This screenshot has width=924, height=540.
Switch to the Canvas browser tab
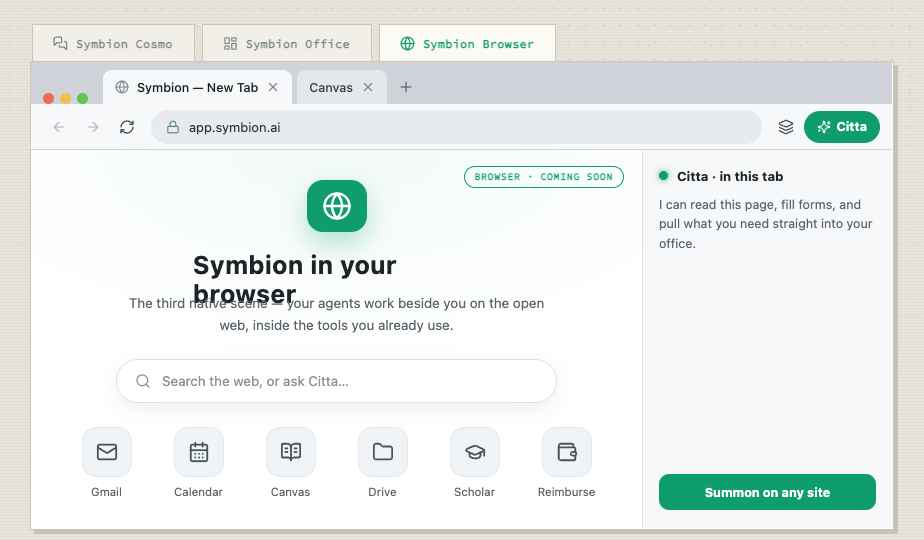[x=342, y=87]
